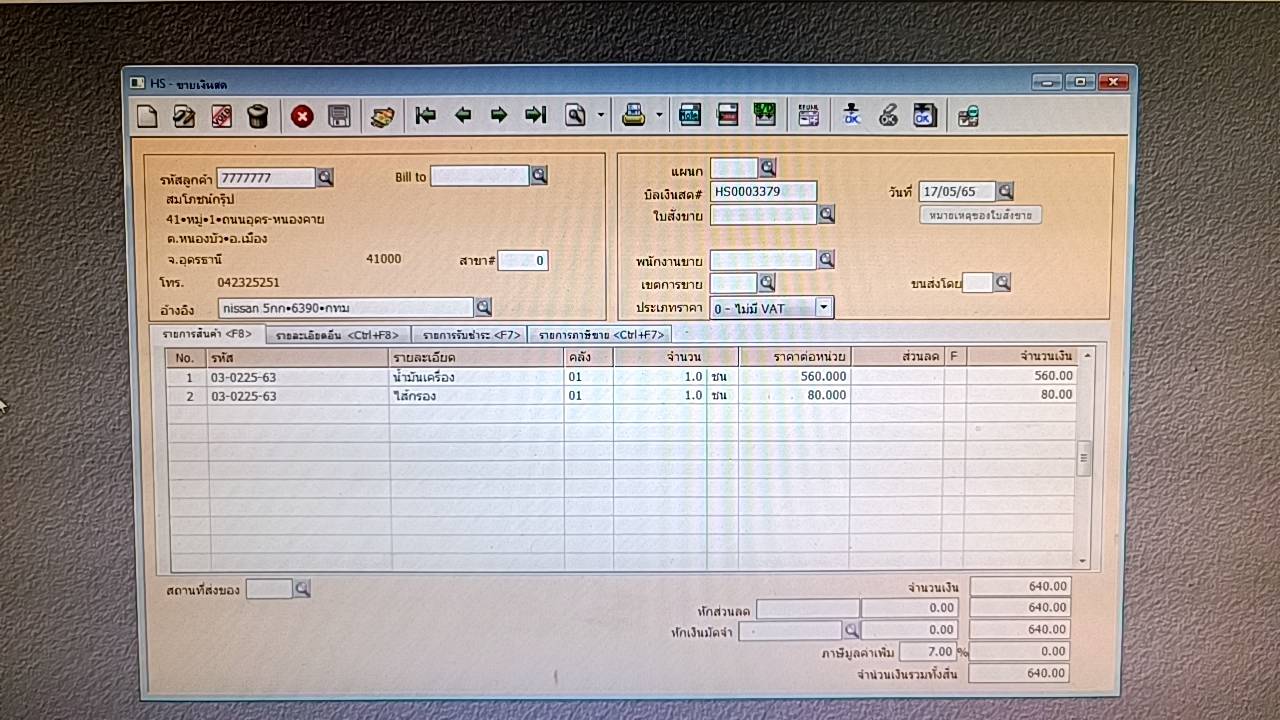Screen dimensions: 1280x720
Task: Click the Recur toolbar icon
Action: coord(808,116)
